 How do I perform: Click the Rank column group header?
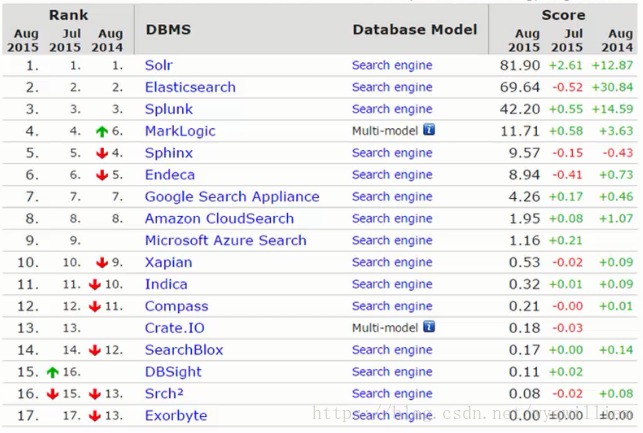click(68, 15)
